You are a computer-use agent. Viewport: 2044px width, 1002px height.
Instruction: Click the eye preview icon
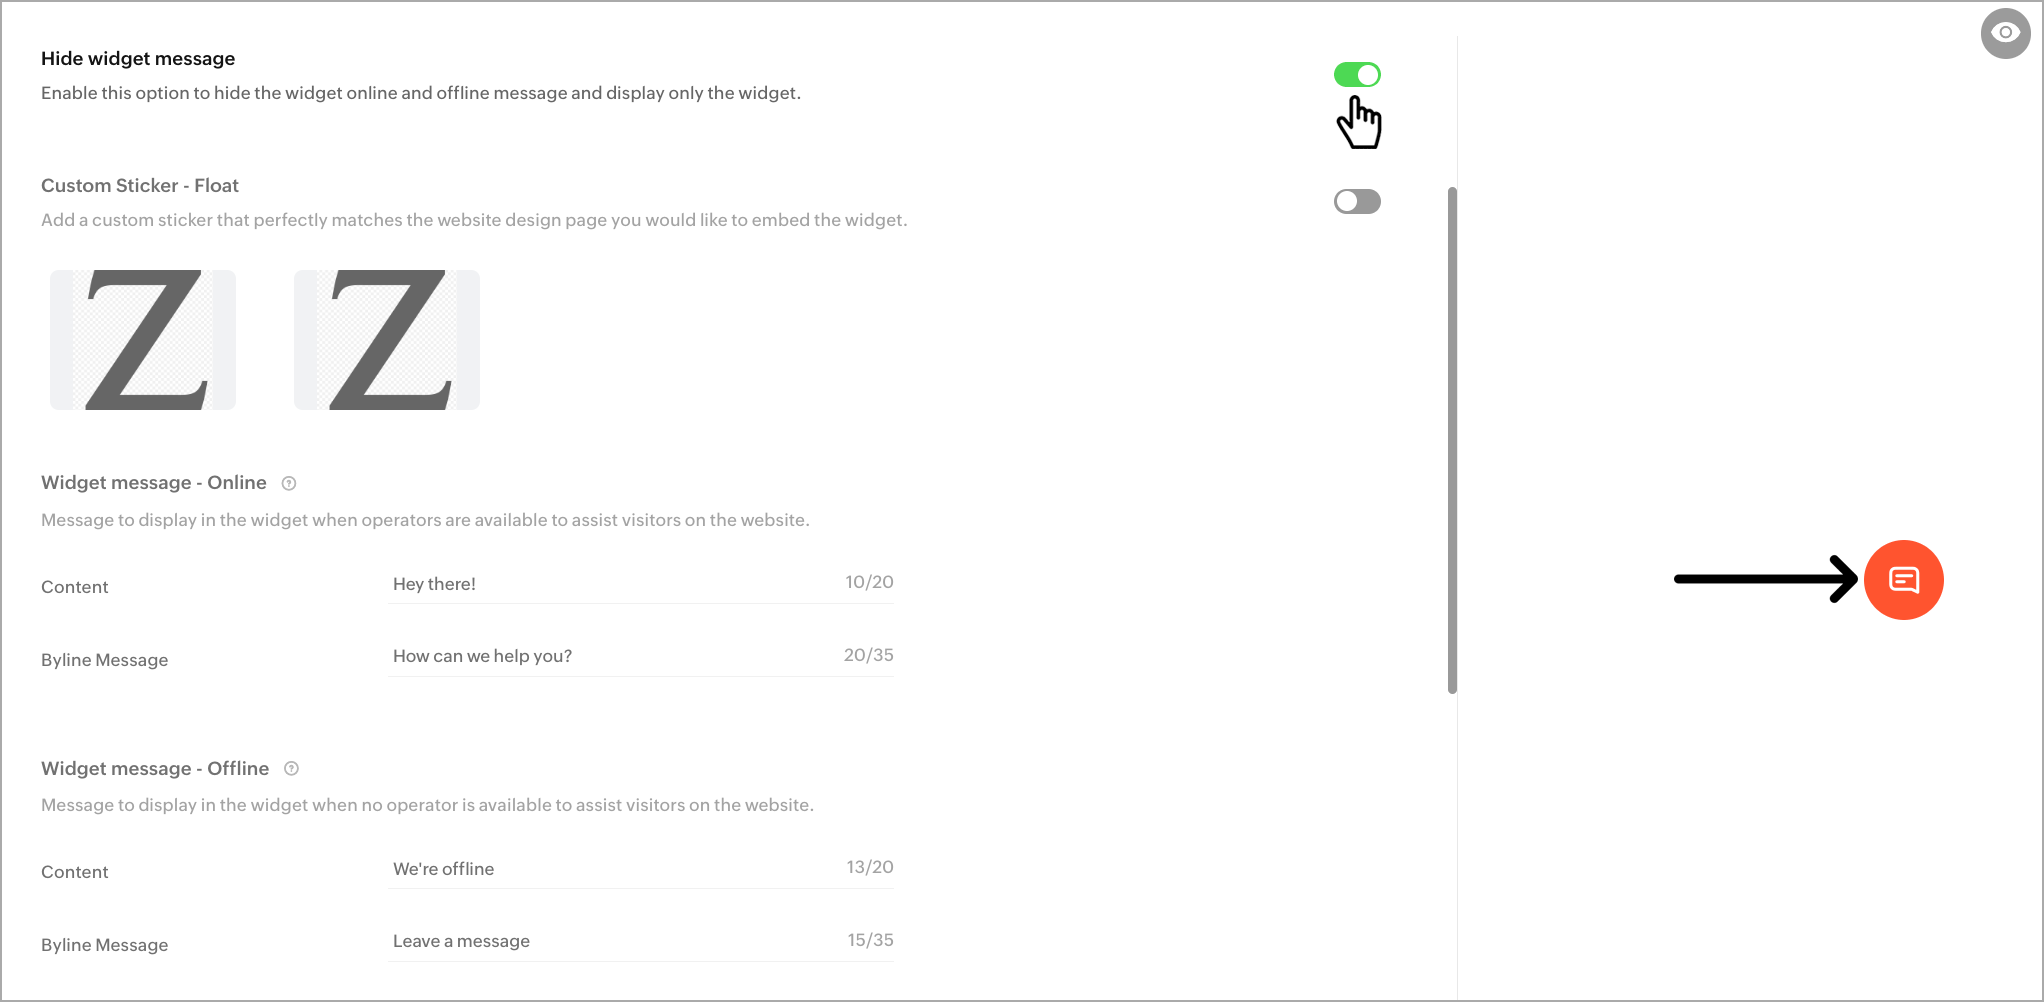tap(2005, 33)
